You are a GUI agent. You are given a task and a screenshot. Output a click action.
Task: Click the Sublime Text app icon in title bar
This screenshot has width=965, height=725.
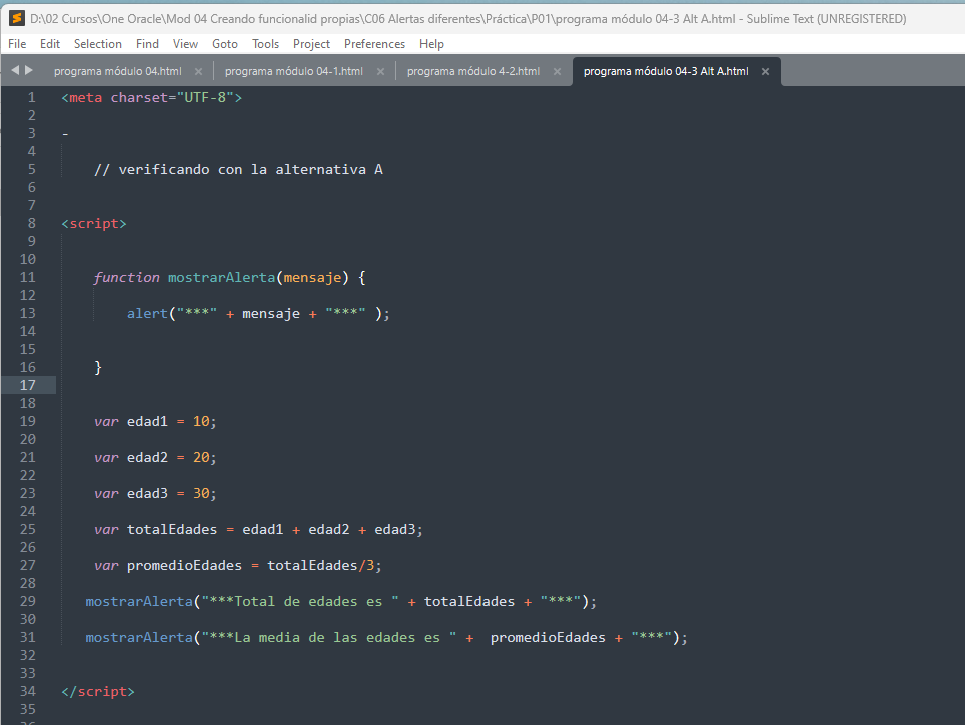pos(17,18)
